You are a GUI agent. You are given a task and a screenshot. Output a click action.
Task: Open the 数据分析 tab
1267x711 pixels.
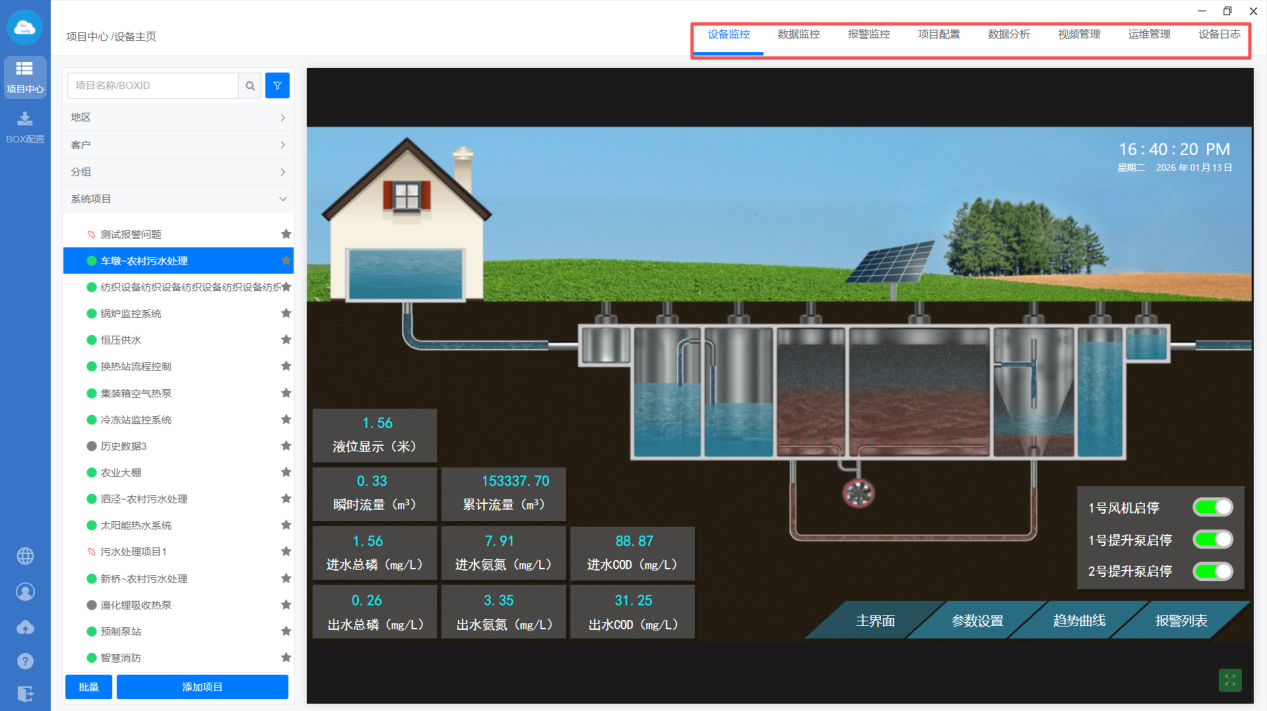[1008, 34]
